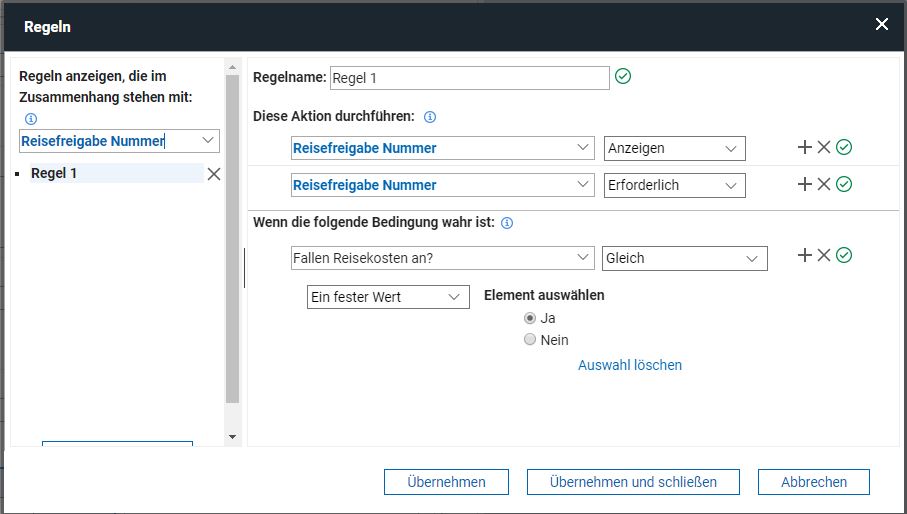Open the Ein fester Wert dropdown
907x514 pixels.
[388, 297]
